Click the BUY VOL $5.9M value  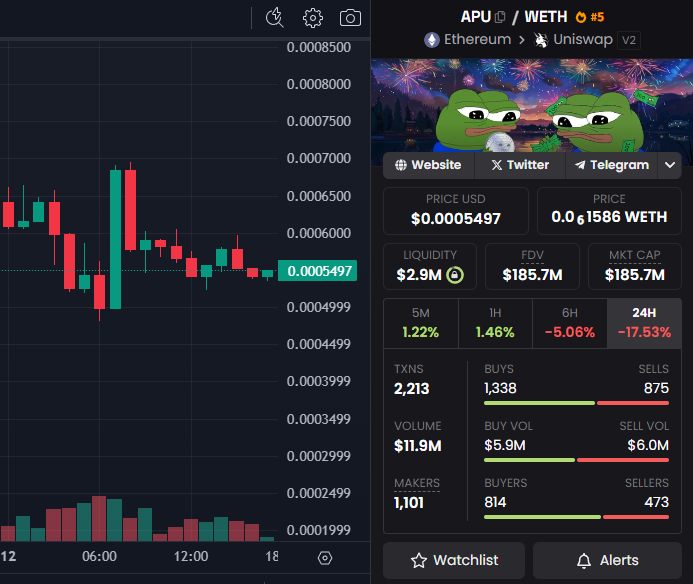(505, 445)
